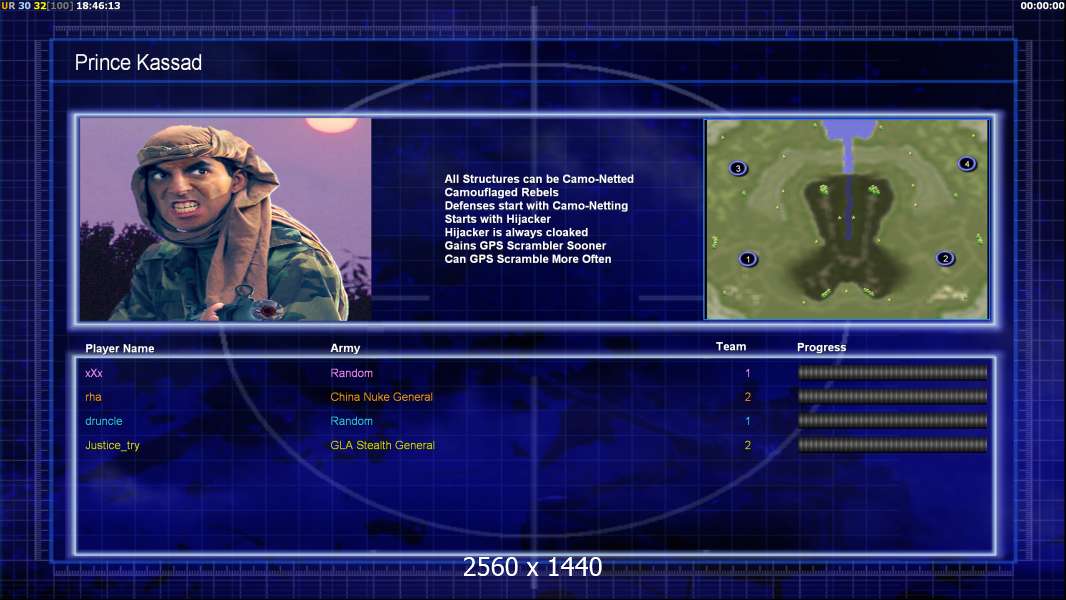Click 'Gains GPS Scrambler Sooner' line
The image size is (1066, 600).
[x=526, y=245]
